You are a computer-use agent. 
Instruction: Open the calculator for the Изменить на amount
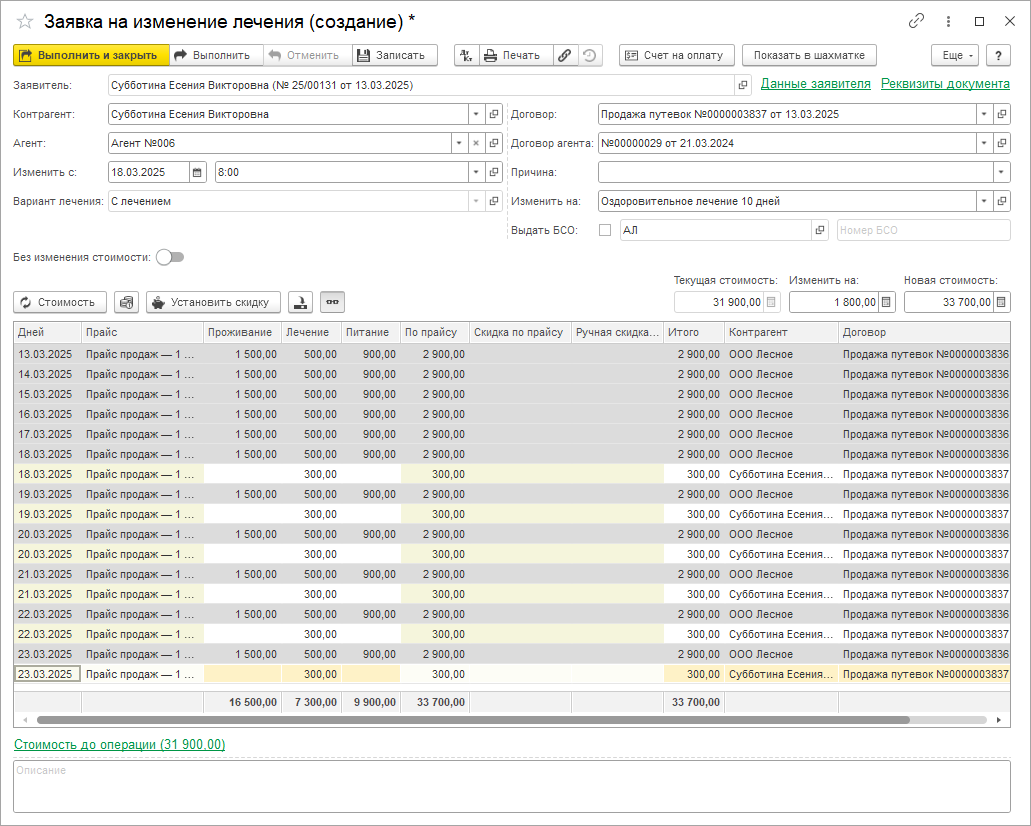coord(886,302)
